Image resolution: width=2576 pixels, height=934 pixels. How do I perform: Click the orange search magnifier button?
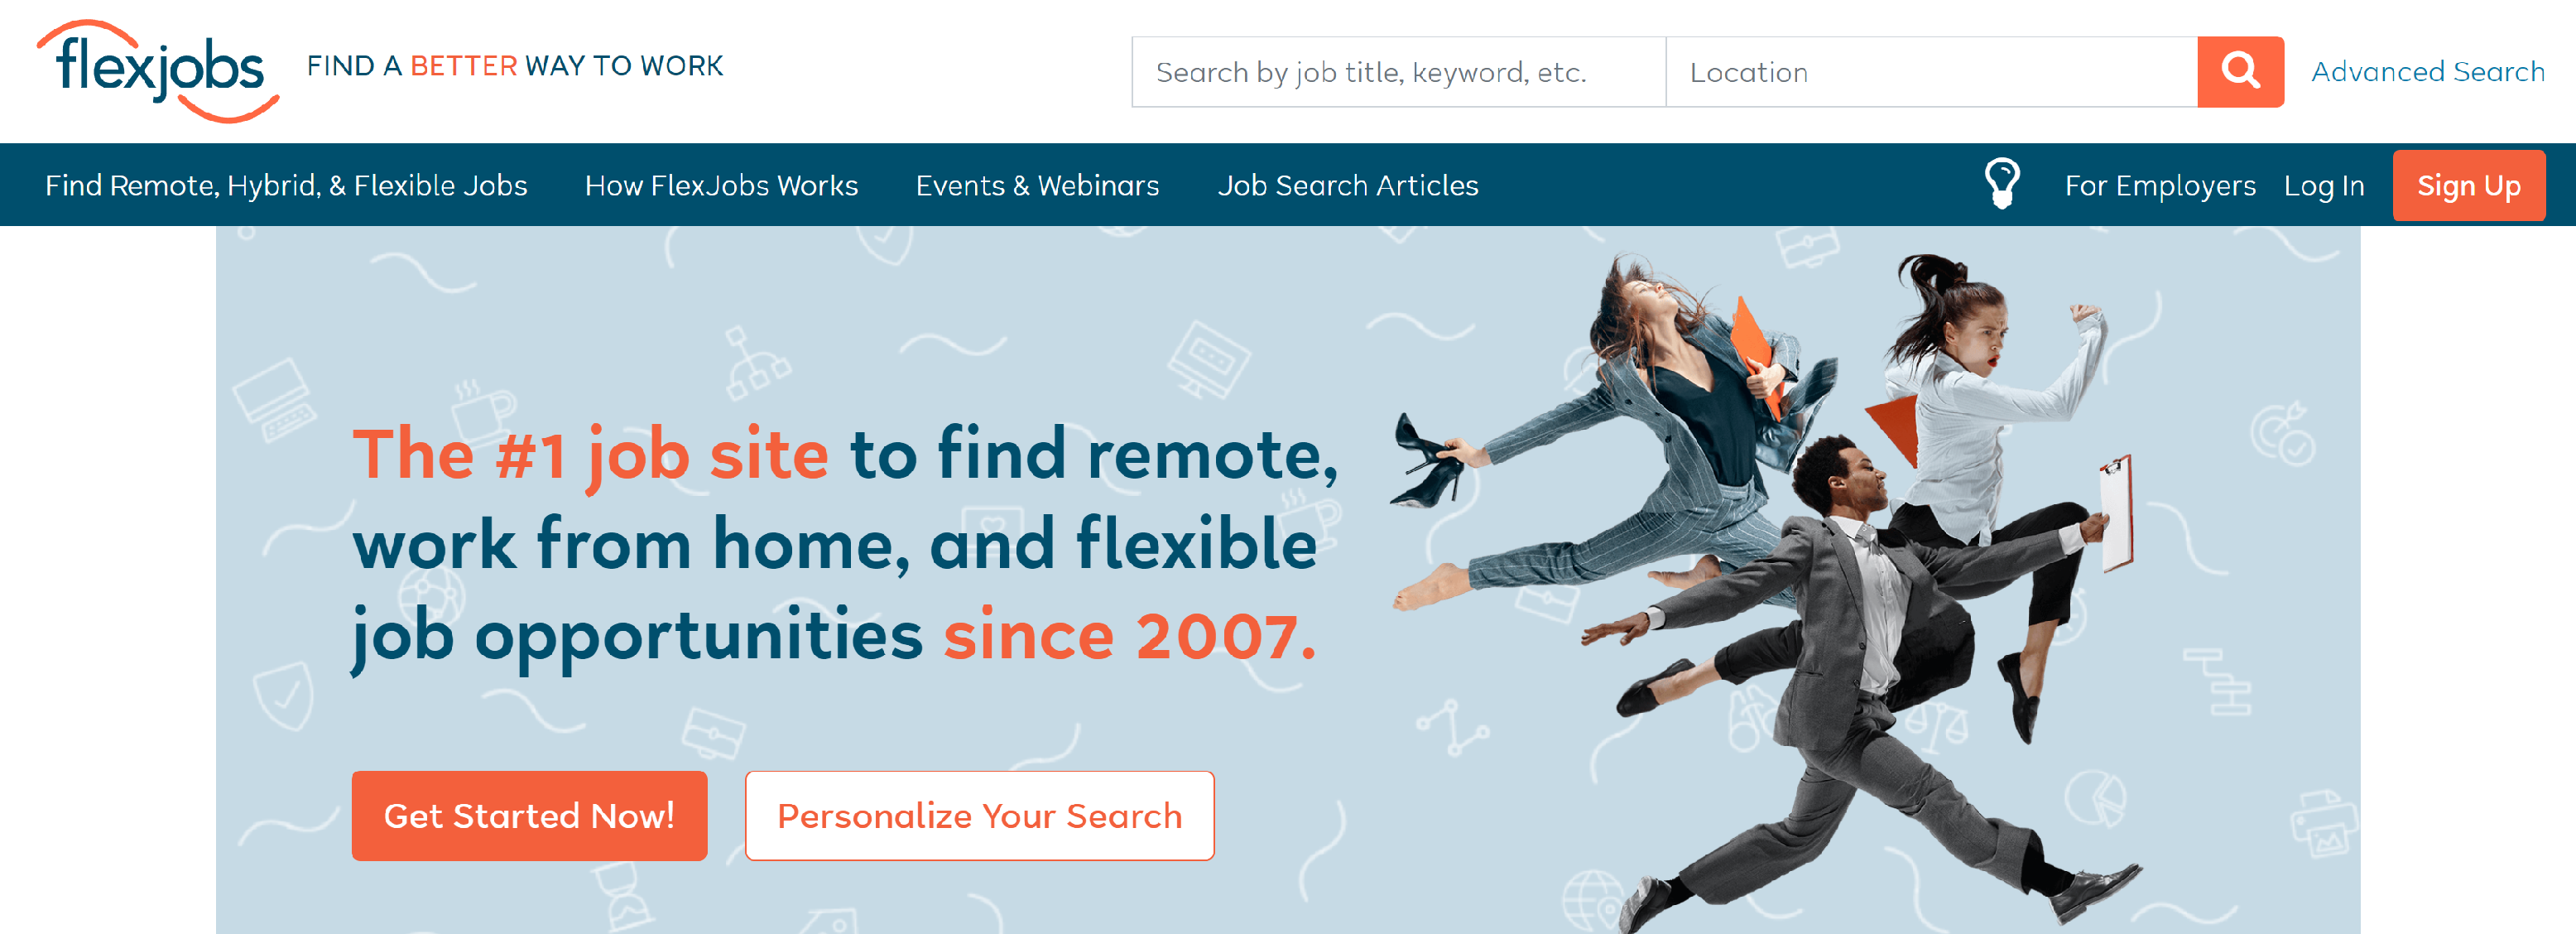point(2240,72)
